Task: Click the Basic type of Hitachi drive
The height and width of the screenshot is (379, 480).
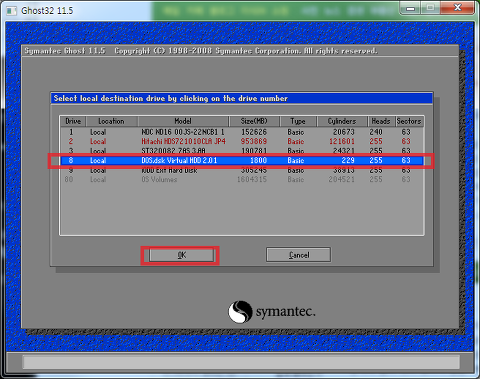Action: [x=296, y=141]
